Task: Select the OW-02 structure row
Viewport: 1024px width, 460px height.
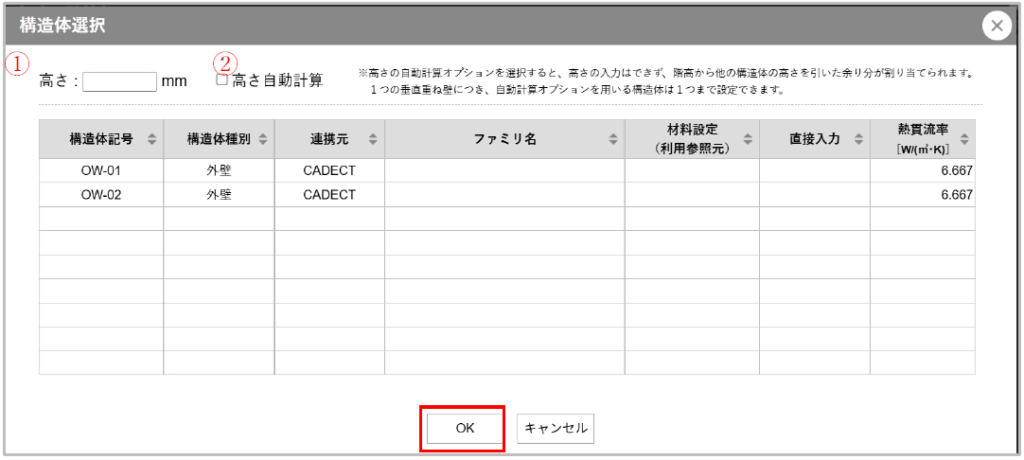Action: click(x=101, y=195)
